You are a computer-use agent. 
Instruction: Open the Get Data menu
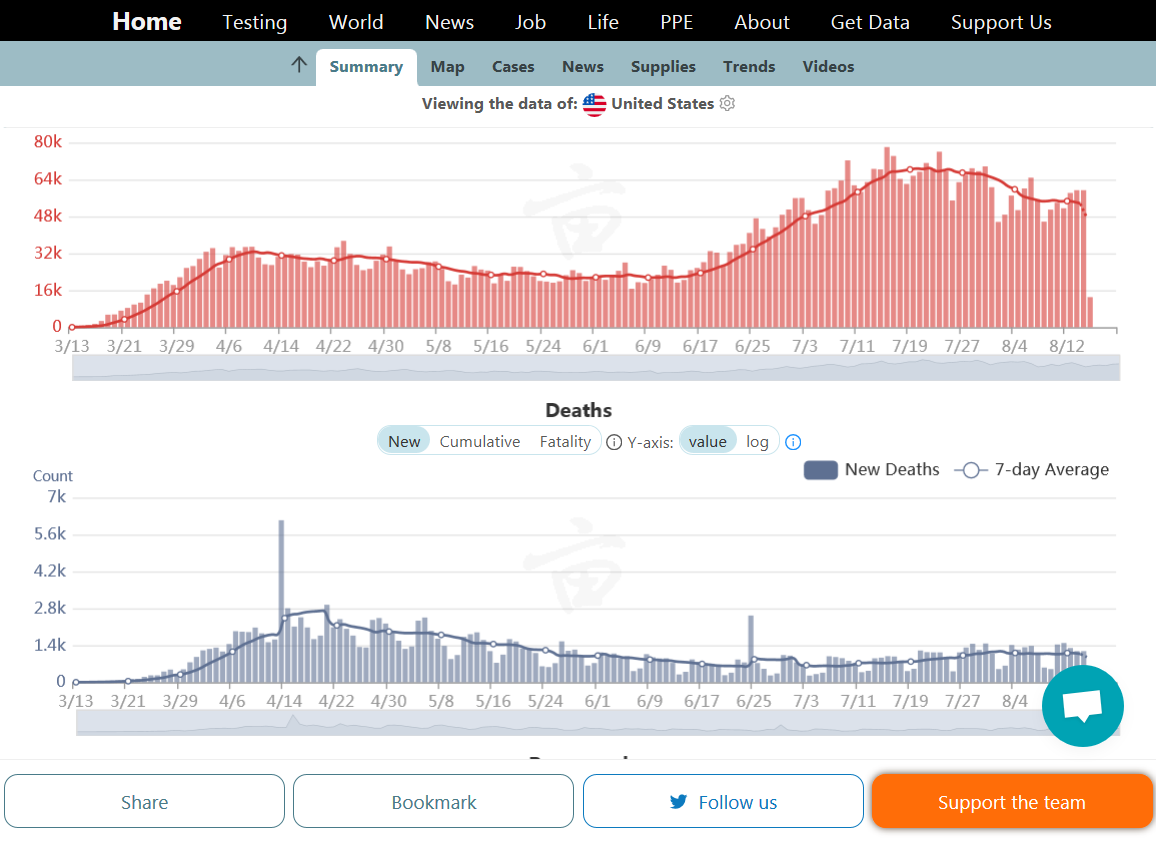click(870, 22)
